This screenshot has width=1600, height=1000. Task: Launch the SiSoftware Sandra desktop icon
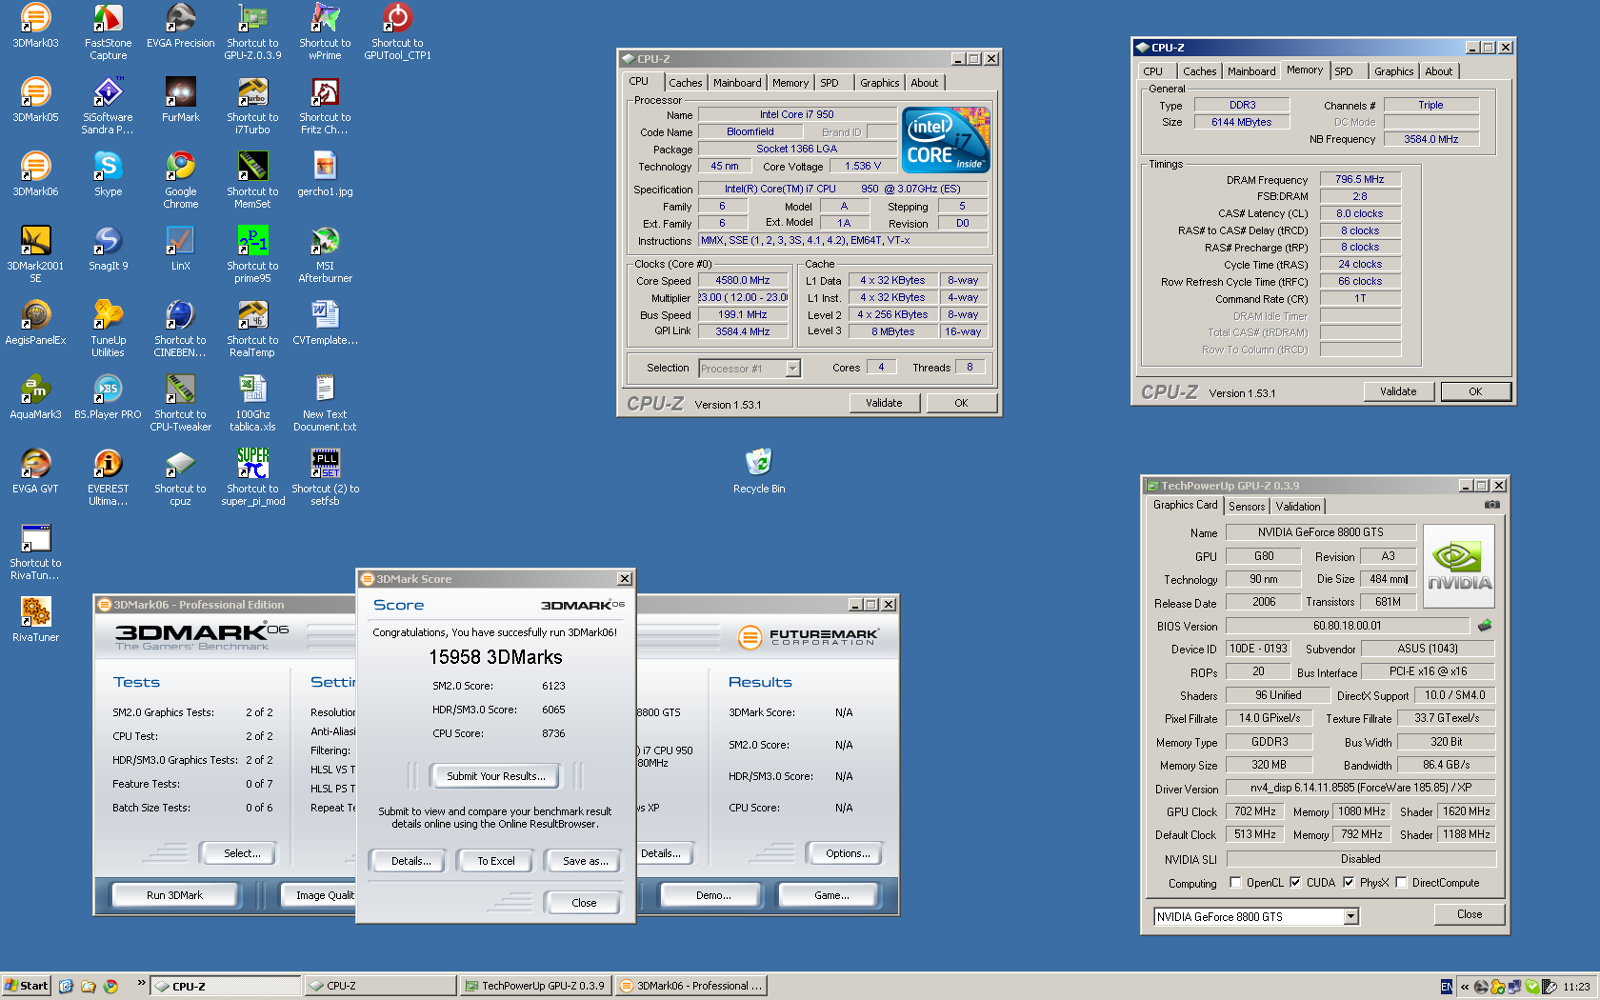[x=108, y=107]
